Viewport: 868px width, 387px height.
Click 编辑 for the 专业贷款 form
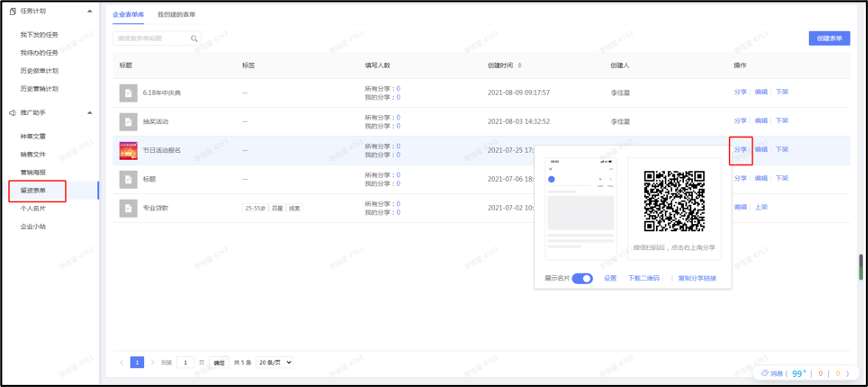[740, 207]
